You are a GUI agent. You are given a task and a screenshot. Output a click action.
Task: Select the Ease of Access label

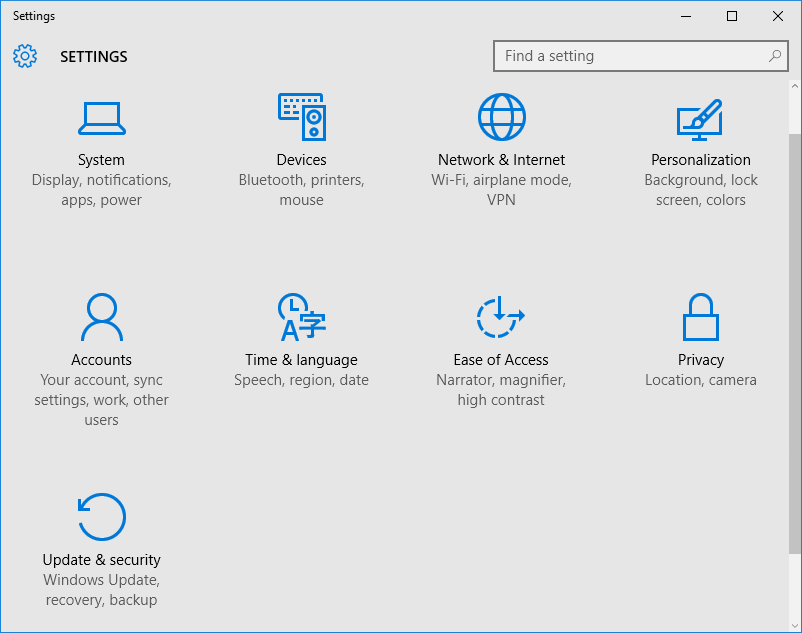pos(501,359)
